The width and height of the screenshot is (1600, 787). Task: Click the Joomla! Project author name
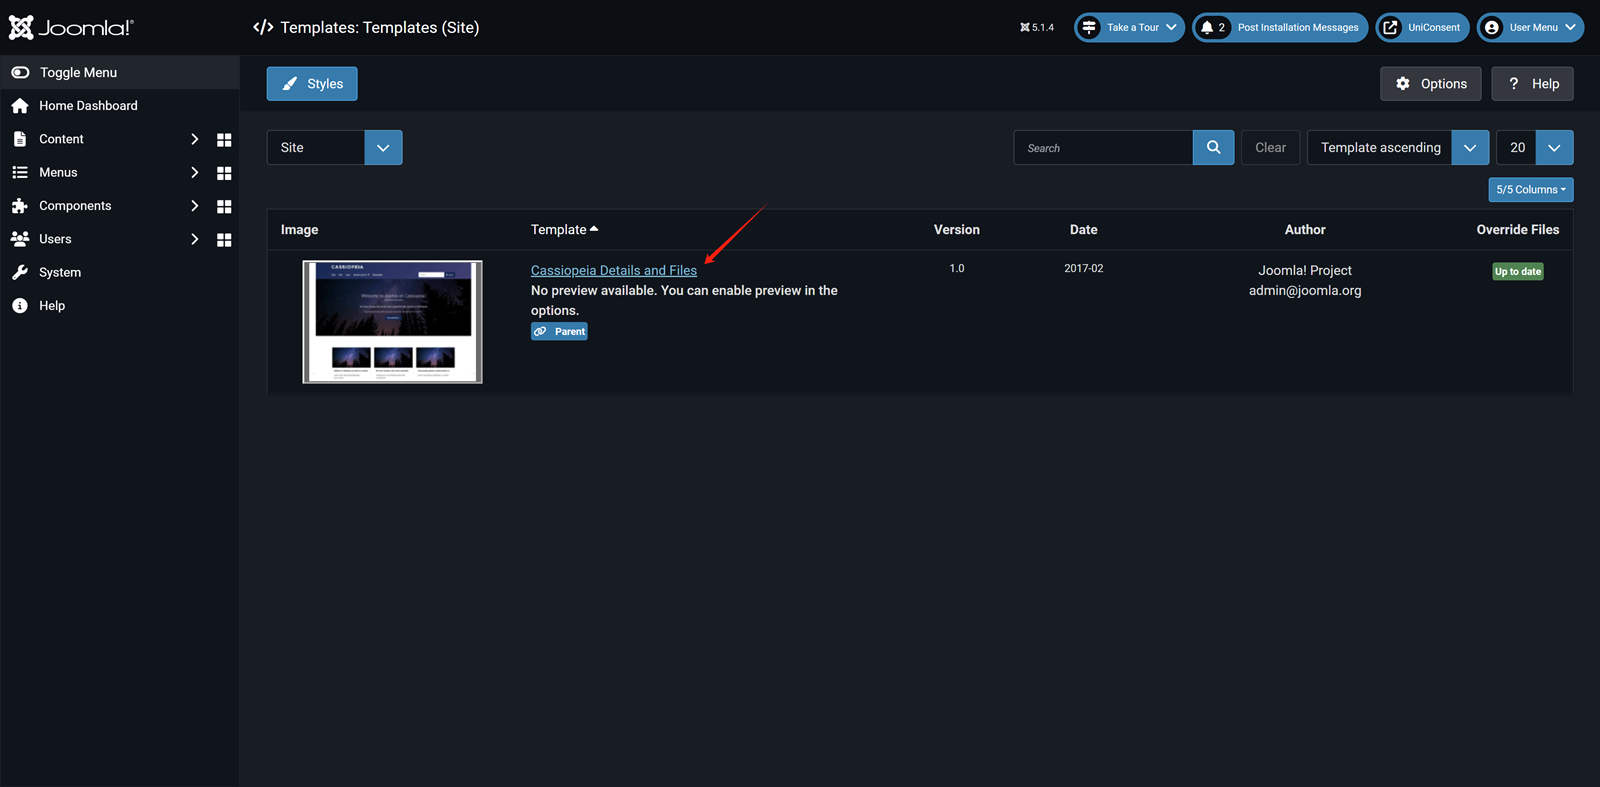coord(1305,270)
